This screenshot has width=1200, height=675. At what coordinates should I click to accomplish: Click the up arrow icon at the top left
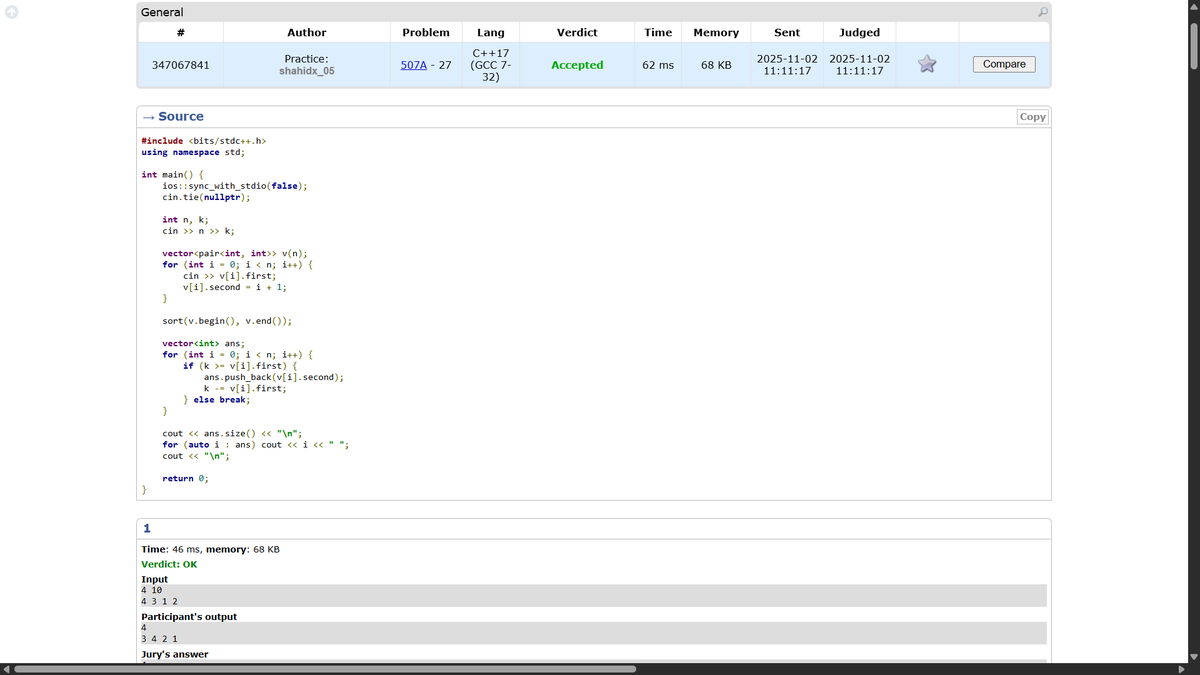12,13
